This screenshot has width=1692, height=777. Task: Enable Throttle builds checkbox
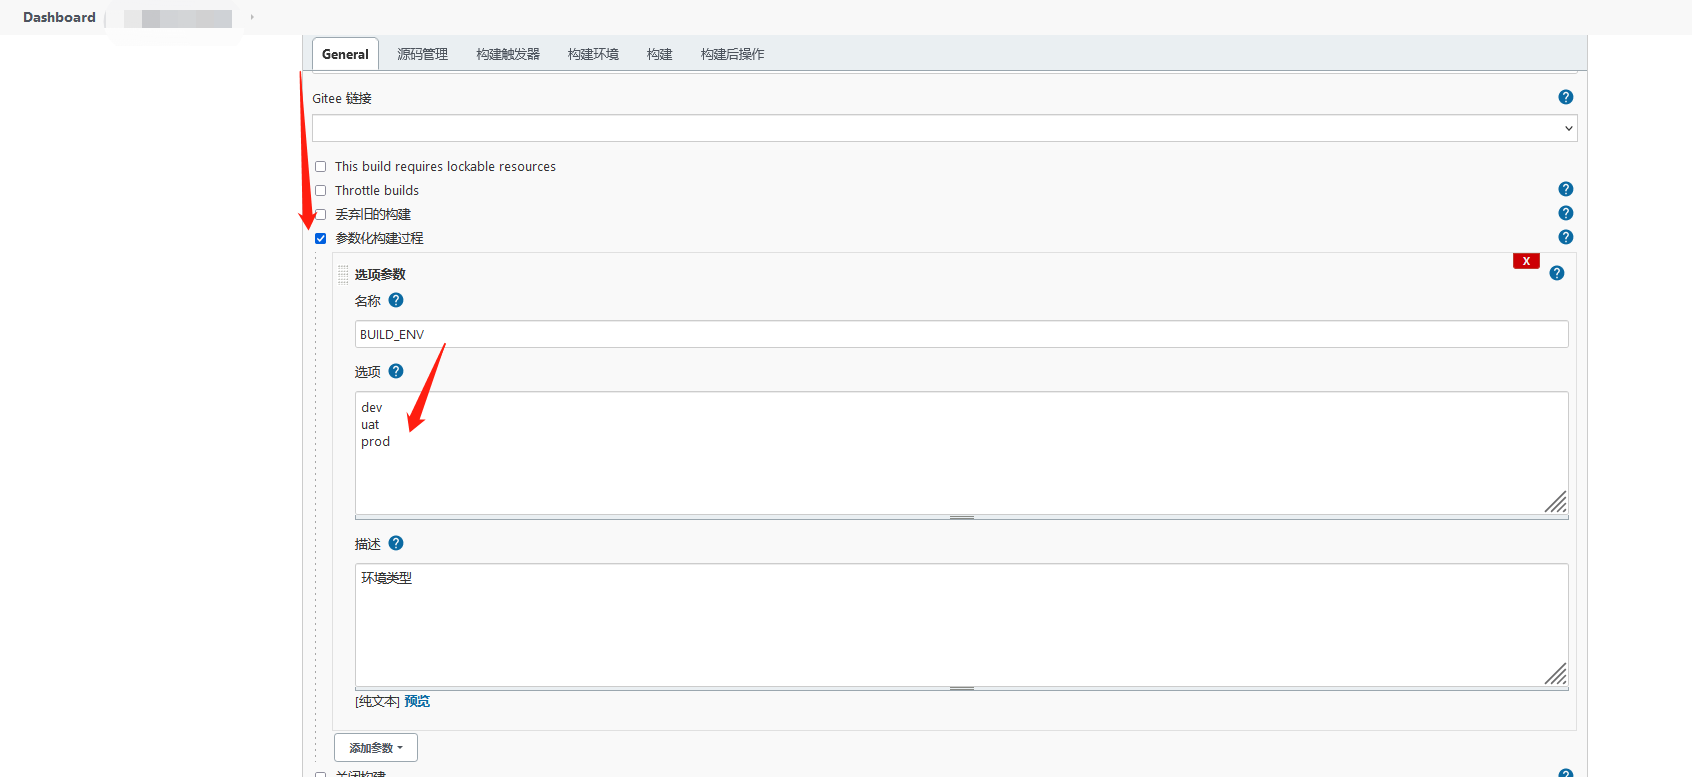321,191
